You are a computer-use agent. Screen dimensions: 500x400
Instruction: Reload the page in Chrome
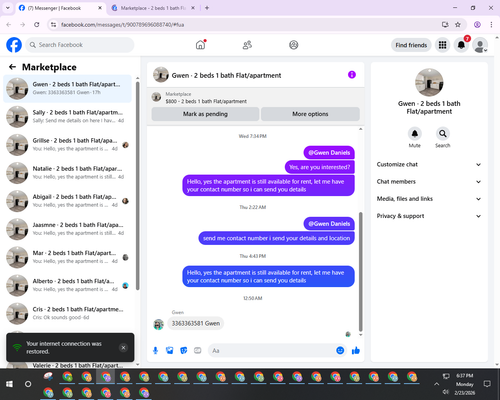(37, 25)
